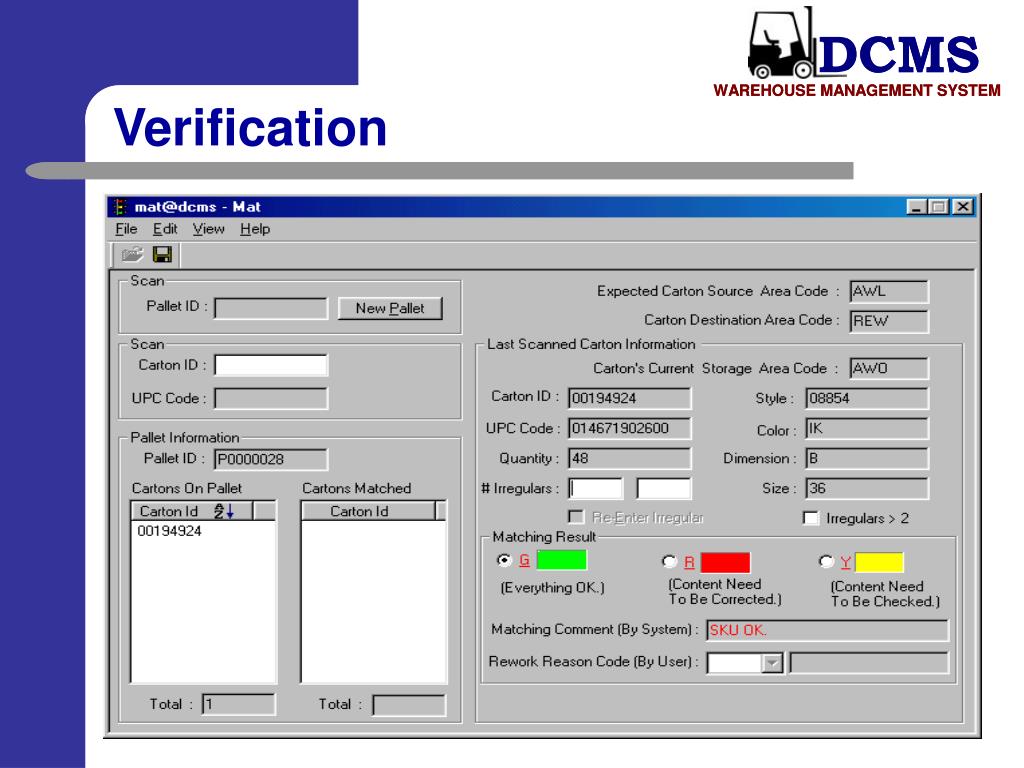1024x768 pixels.
Task: Click the Matching Comment field SKU OK.
Action: 827,630
